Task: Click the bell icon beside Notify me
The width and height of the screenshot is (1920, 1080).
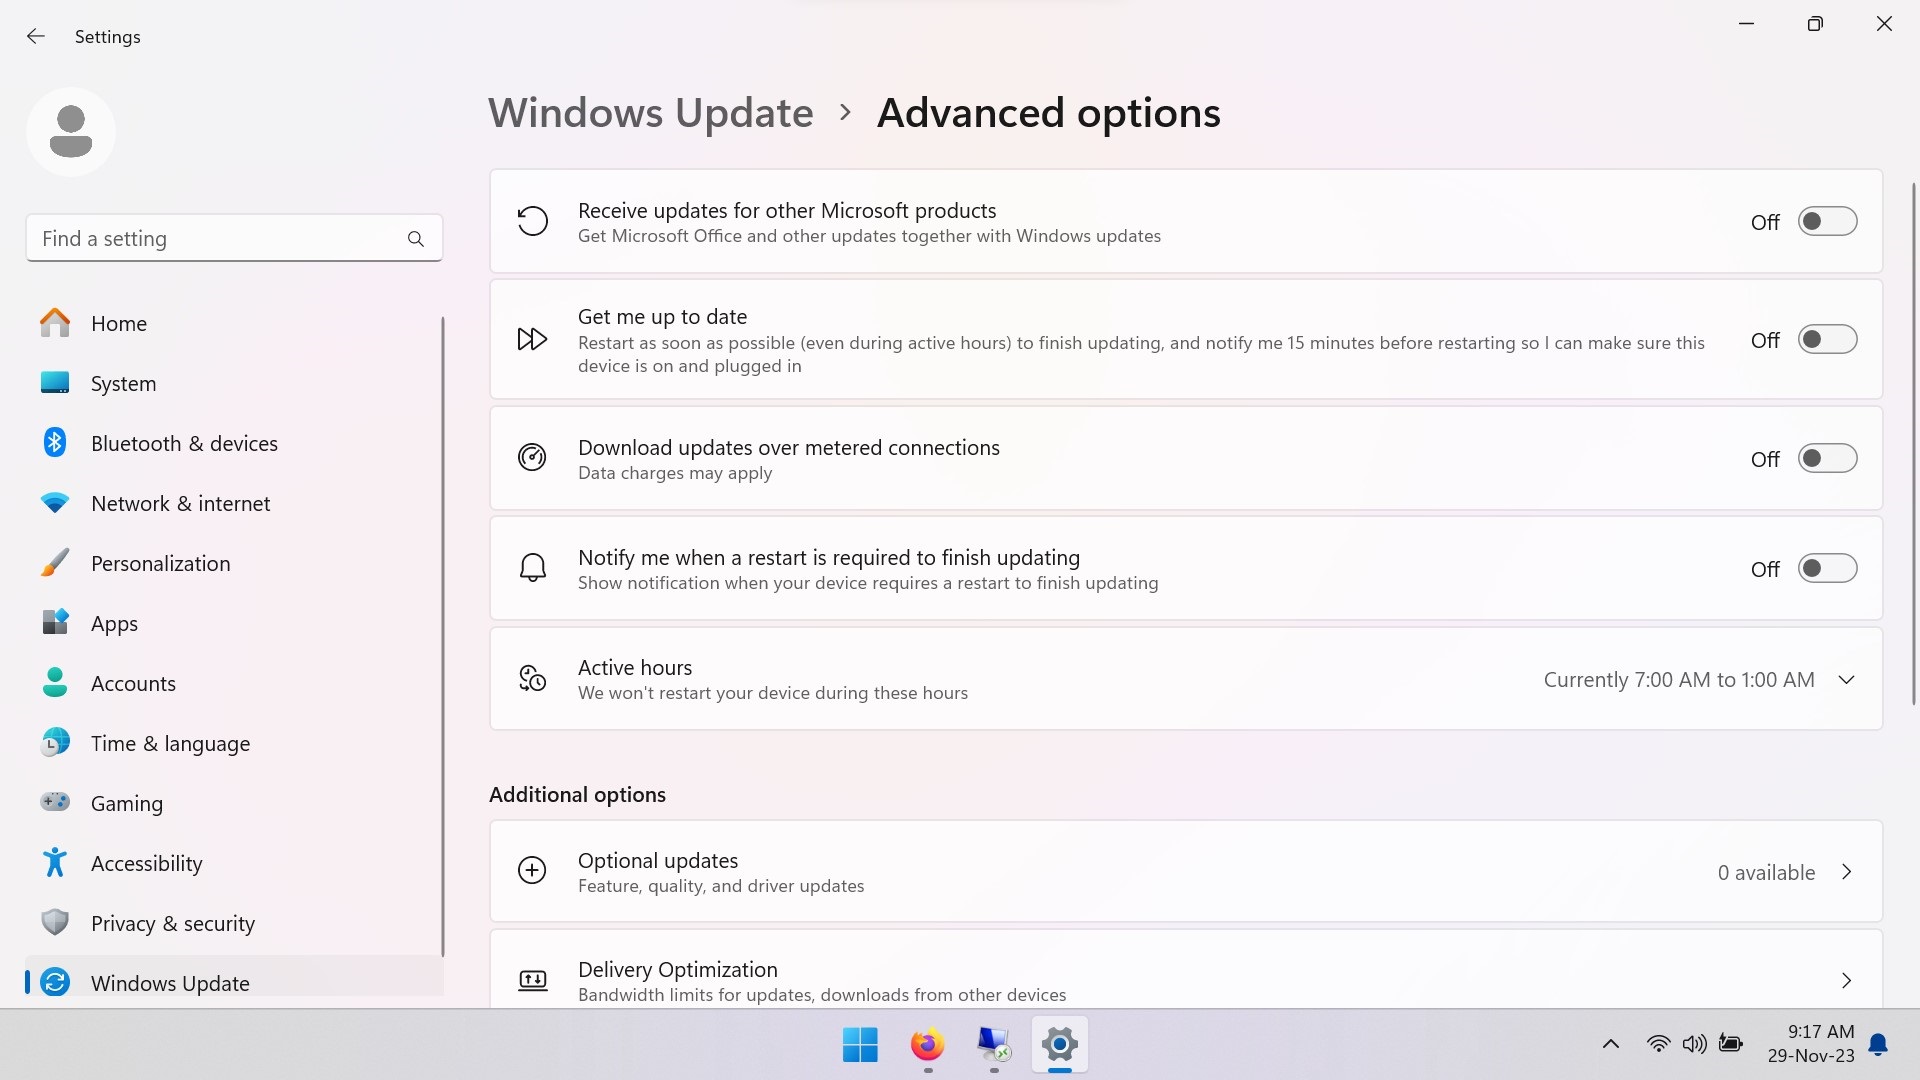Action: pos(533,568)
